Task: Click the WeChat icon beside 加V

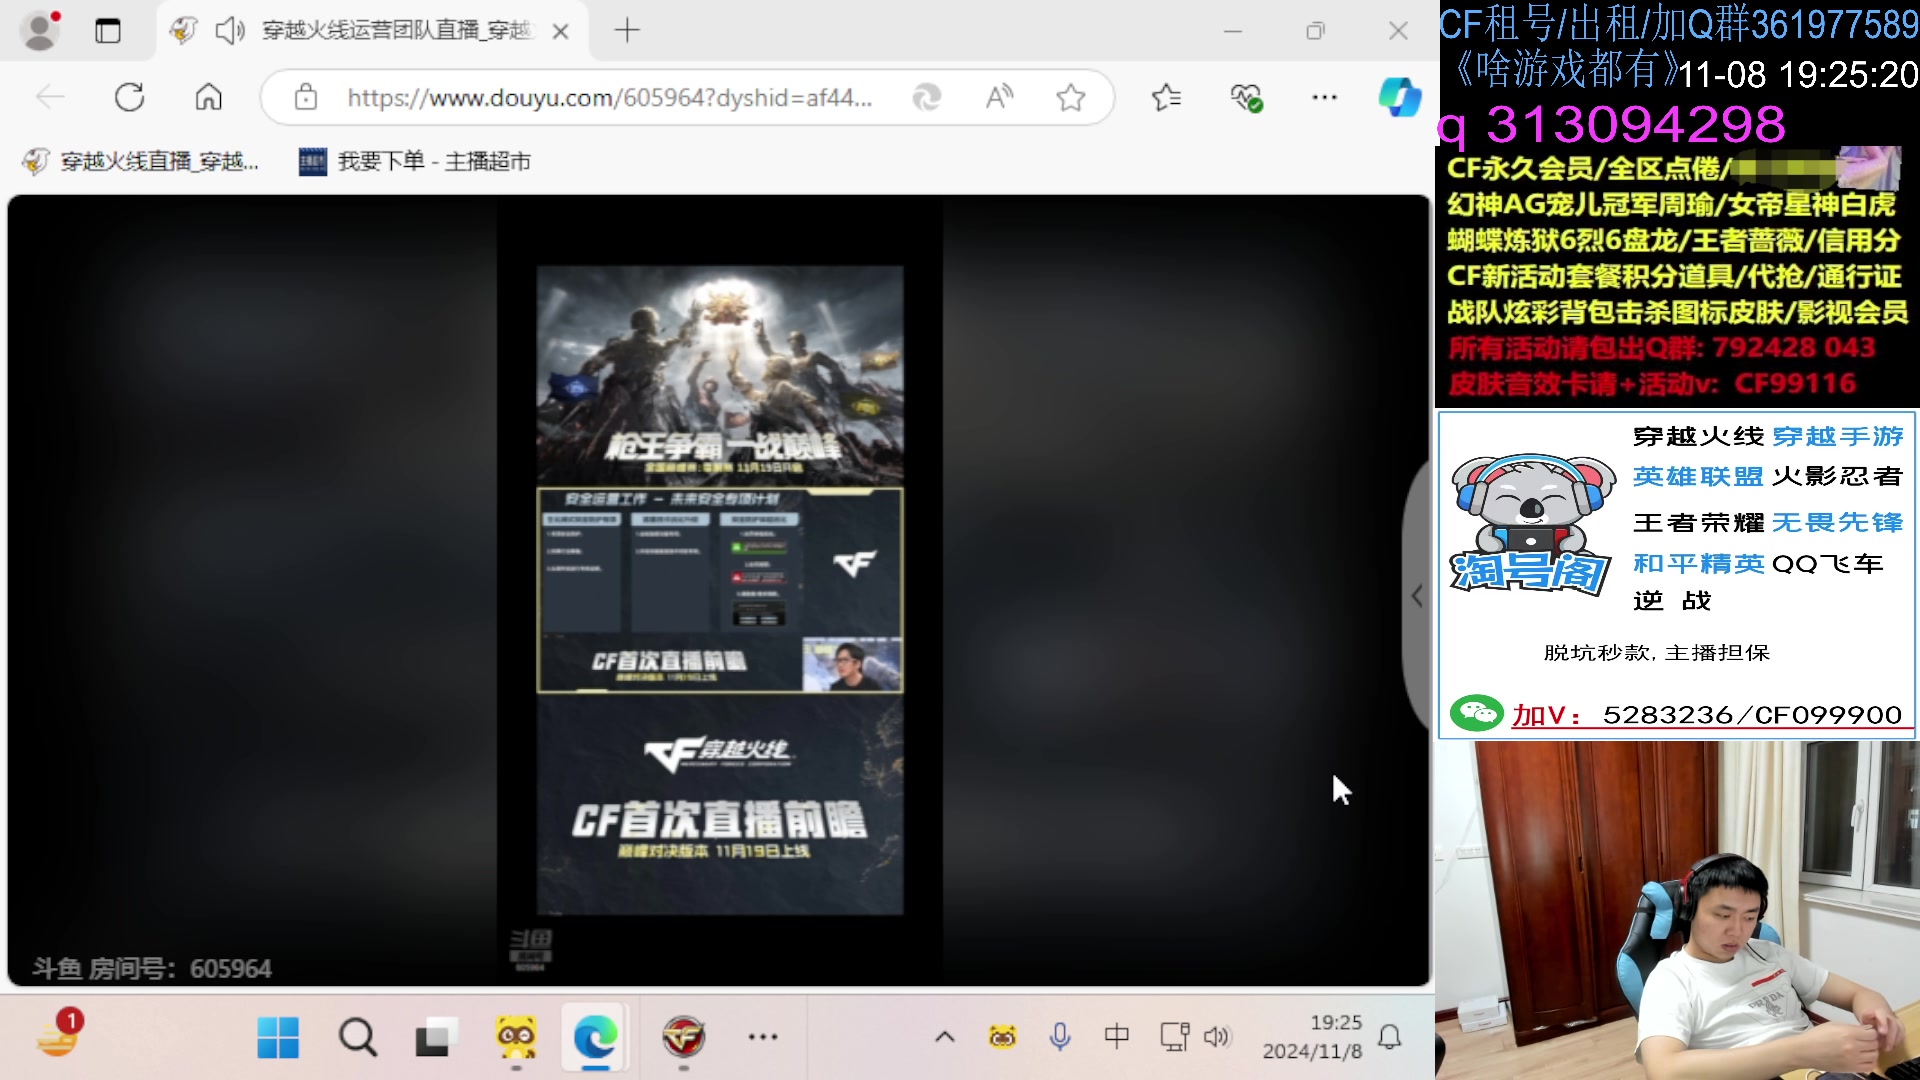Action: (1477, 713)
